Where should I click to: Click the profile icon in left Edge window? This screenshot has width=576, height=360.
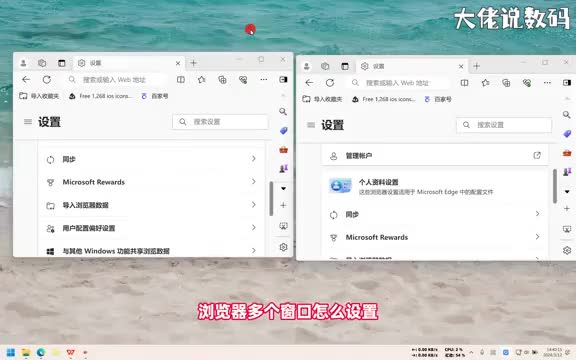(24, 63)
